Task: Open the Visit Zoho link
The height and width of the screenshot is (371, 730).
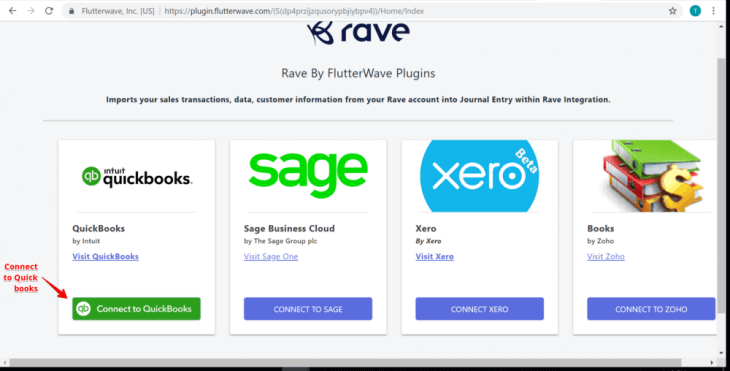Action: (606, 256)
